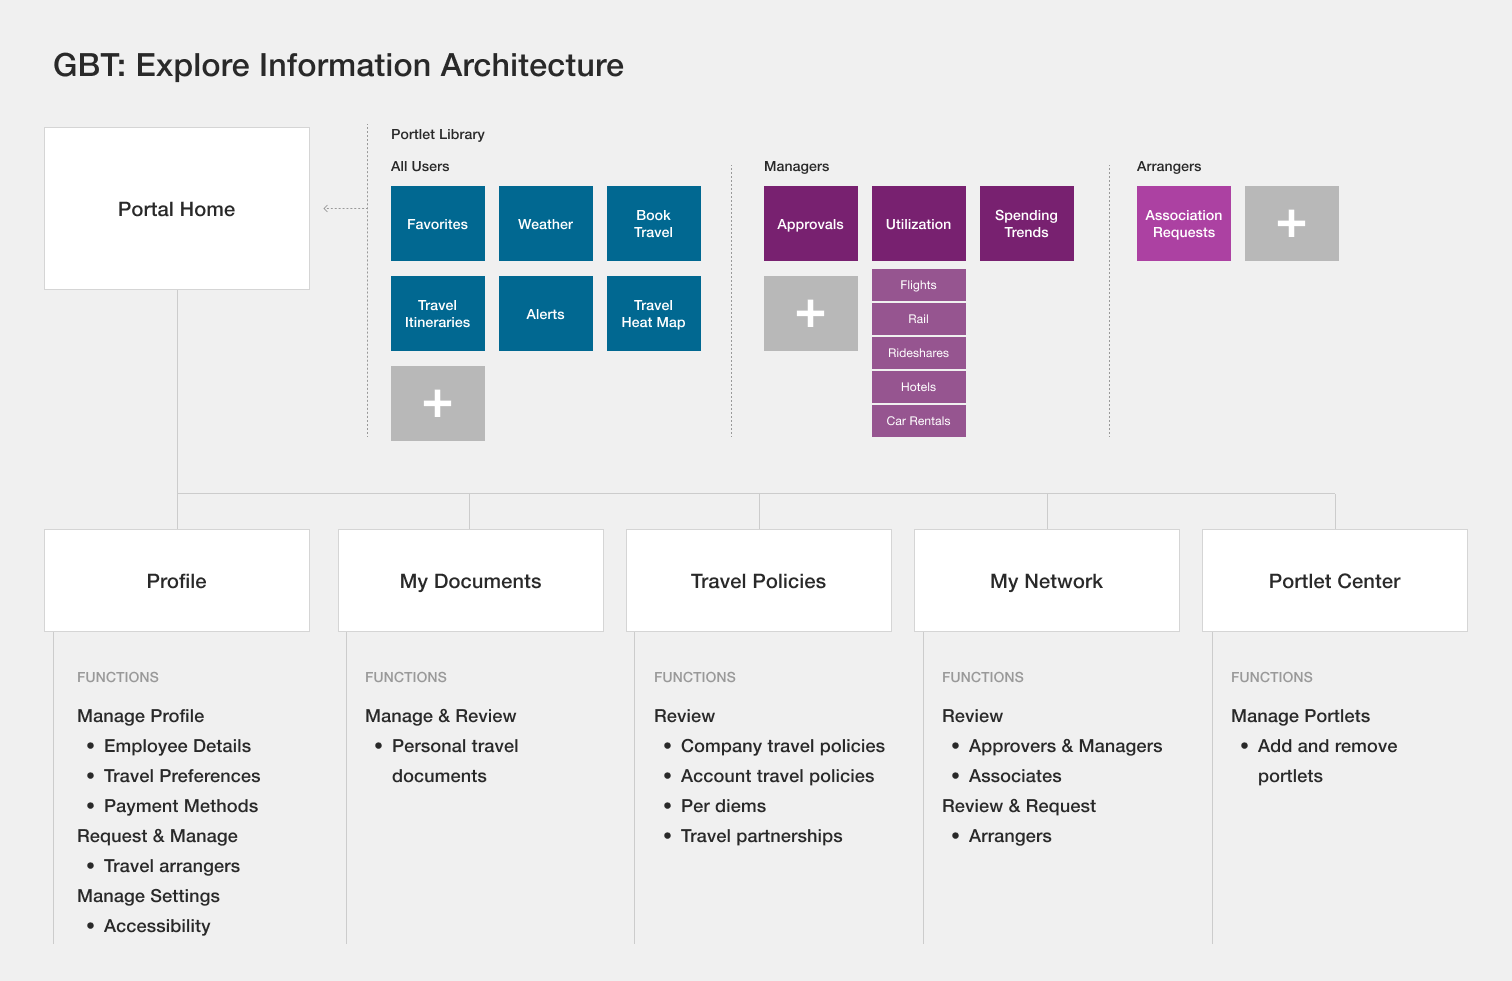1512x981 pixels.
Task: Open the Association Requests portlet tile
Action: pos(1184,224)
